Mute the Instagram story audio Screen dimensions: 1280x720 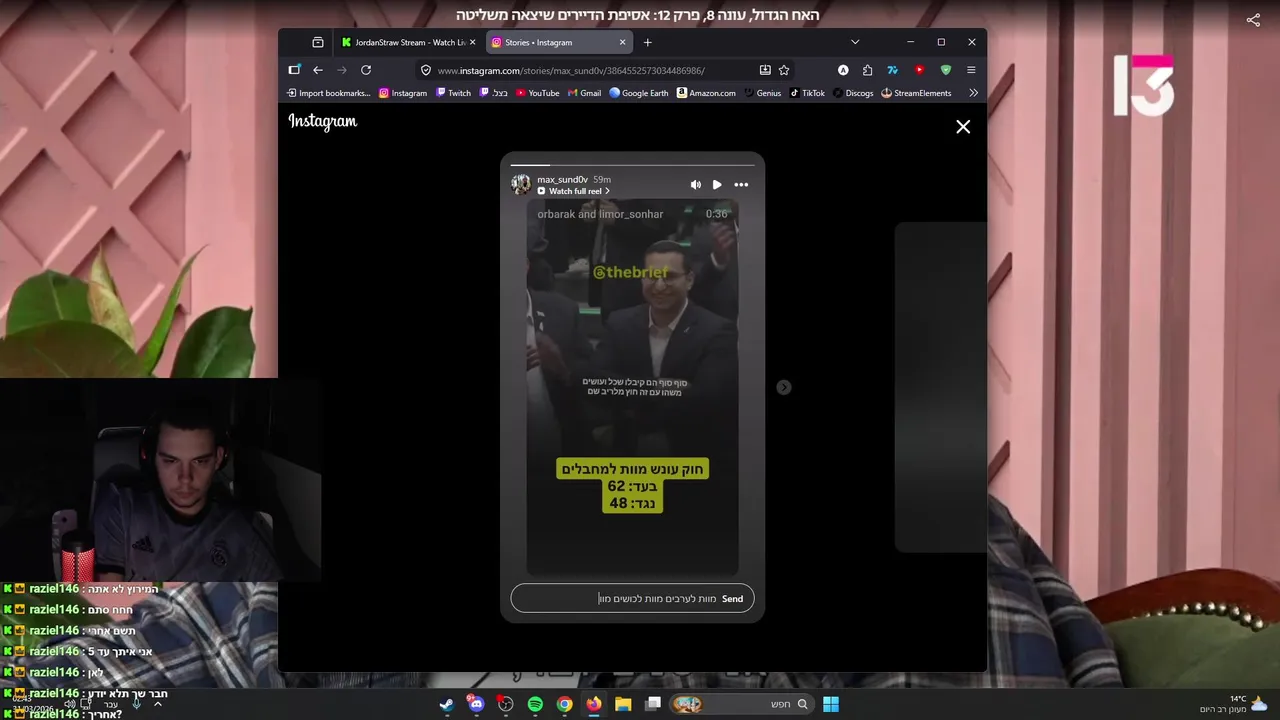tap(696, 185)
